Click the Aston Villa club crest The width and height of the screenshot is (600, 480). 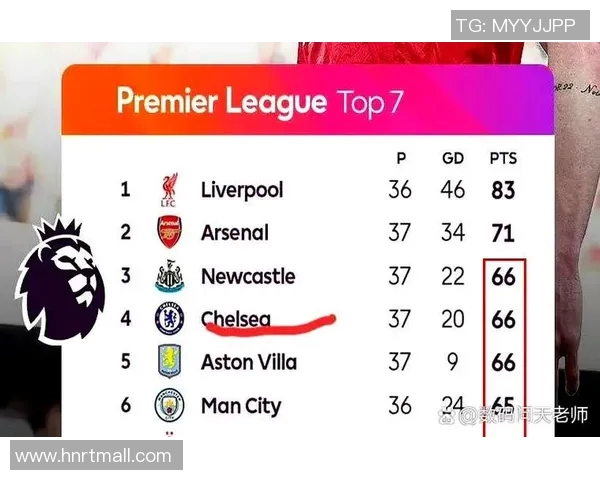pyautogui.click(x=169, y=362)
